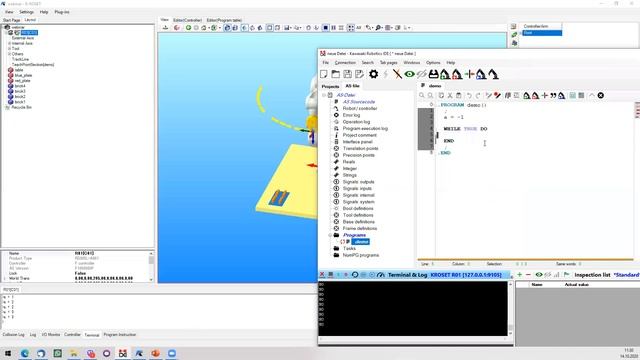Select Signals: outputs tree item
Image resolution: width=640 pixels, height=360 pixels.
coord(358,182)
